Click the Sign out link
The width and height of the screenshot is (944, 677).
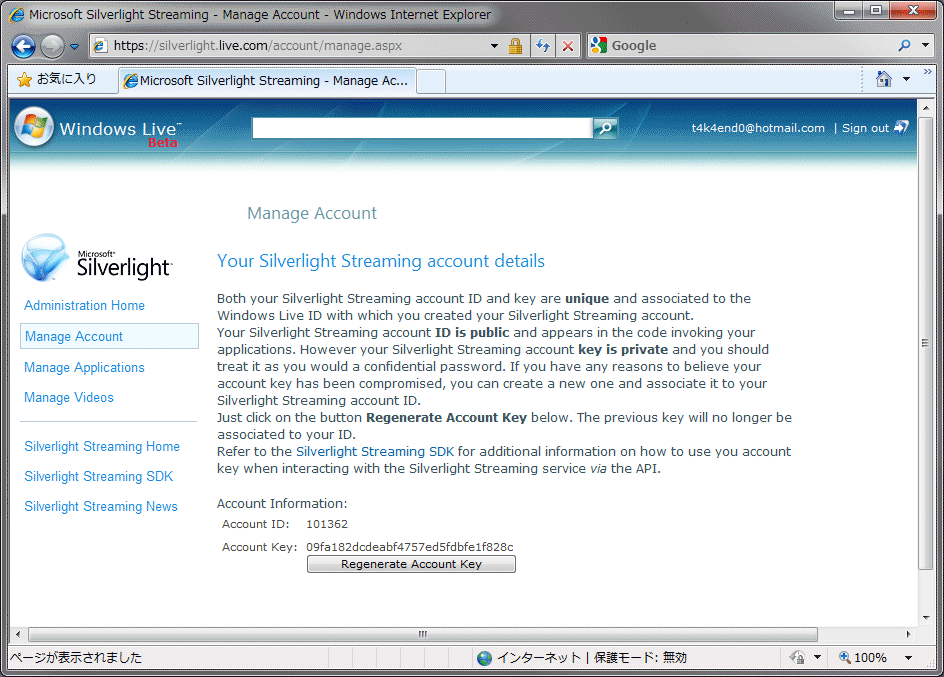[x=865, y=128]
